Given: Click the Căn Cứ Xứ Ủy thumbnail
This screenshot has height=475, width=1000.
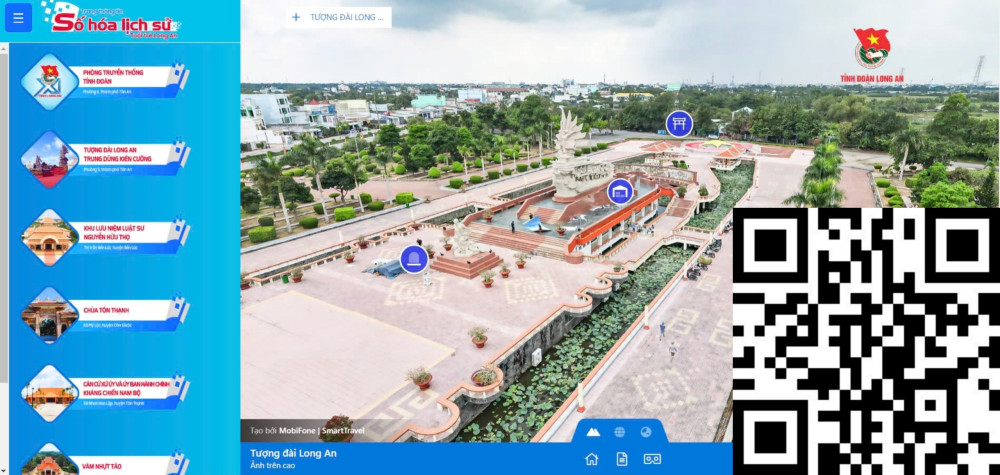Looking at the screenshot, I should [49, 393].
